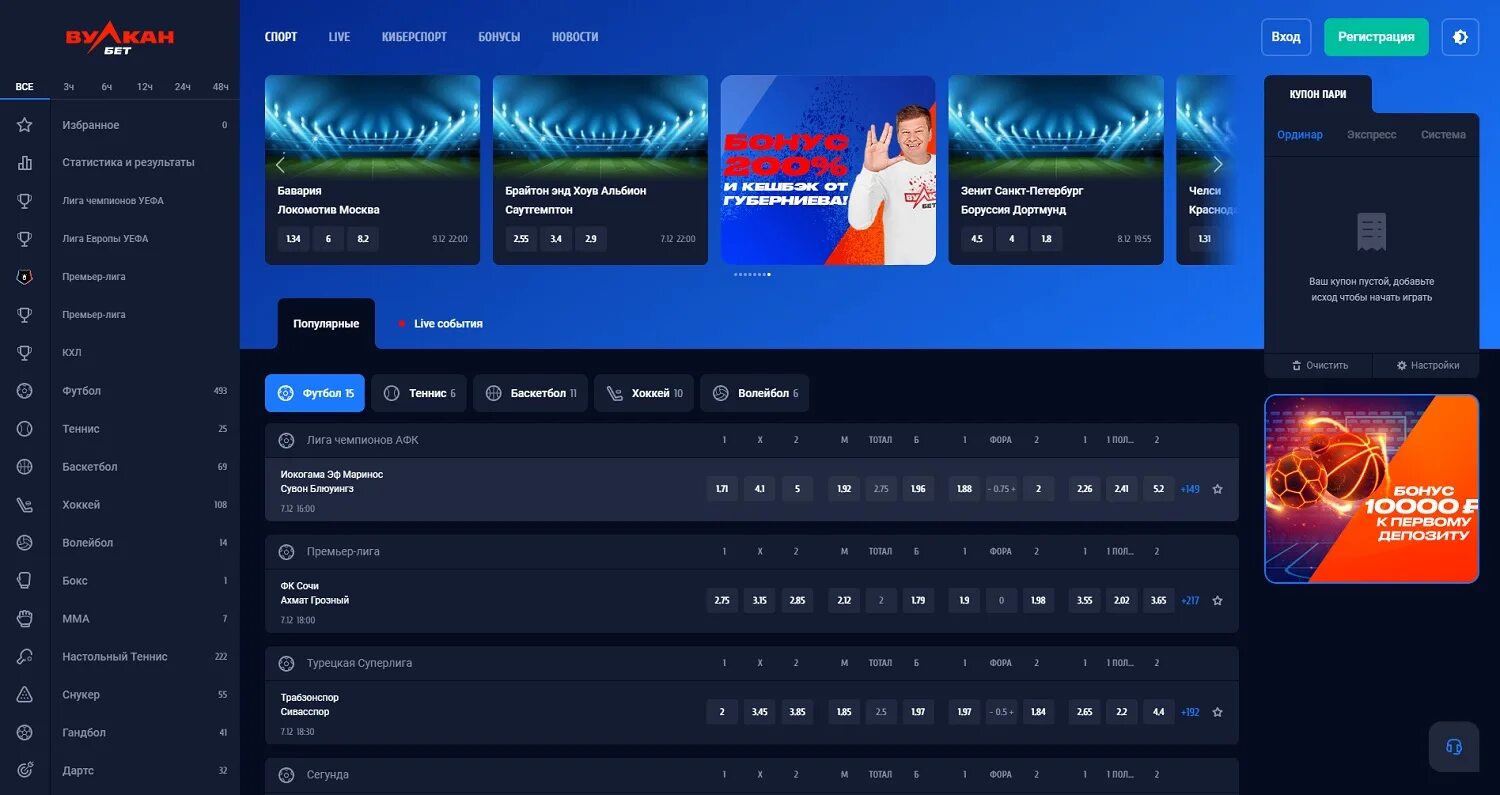
Task: Switch to the Live события tab
Action: [x=440, y=324]
